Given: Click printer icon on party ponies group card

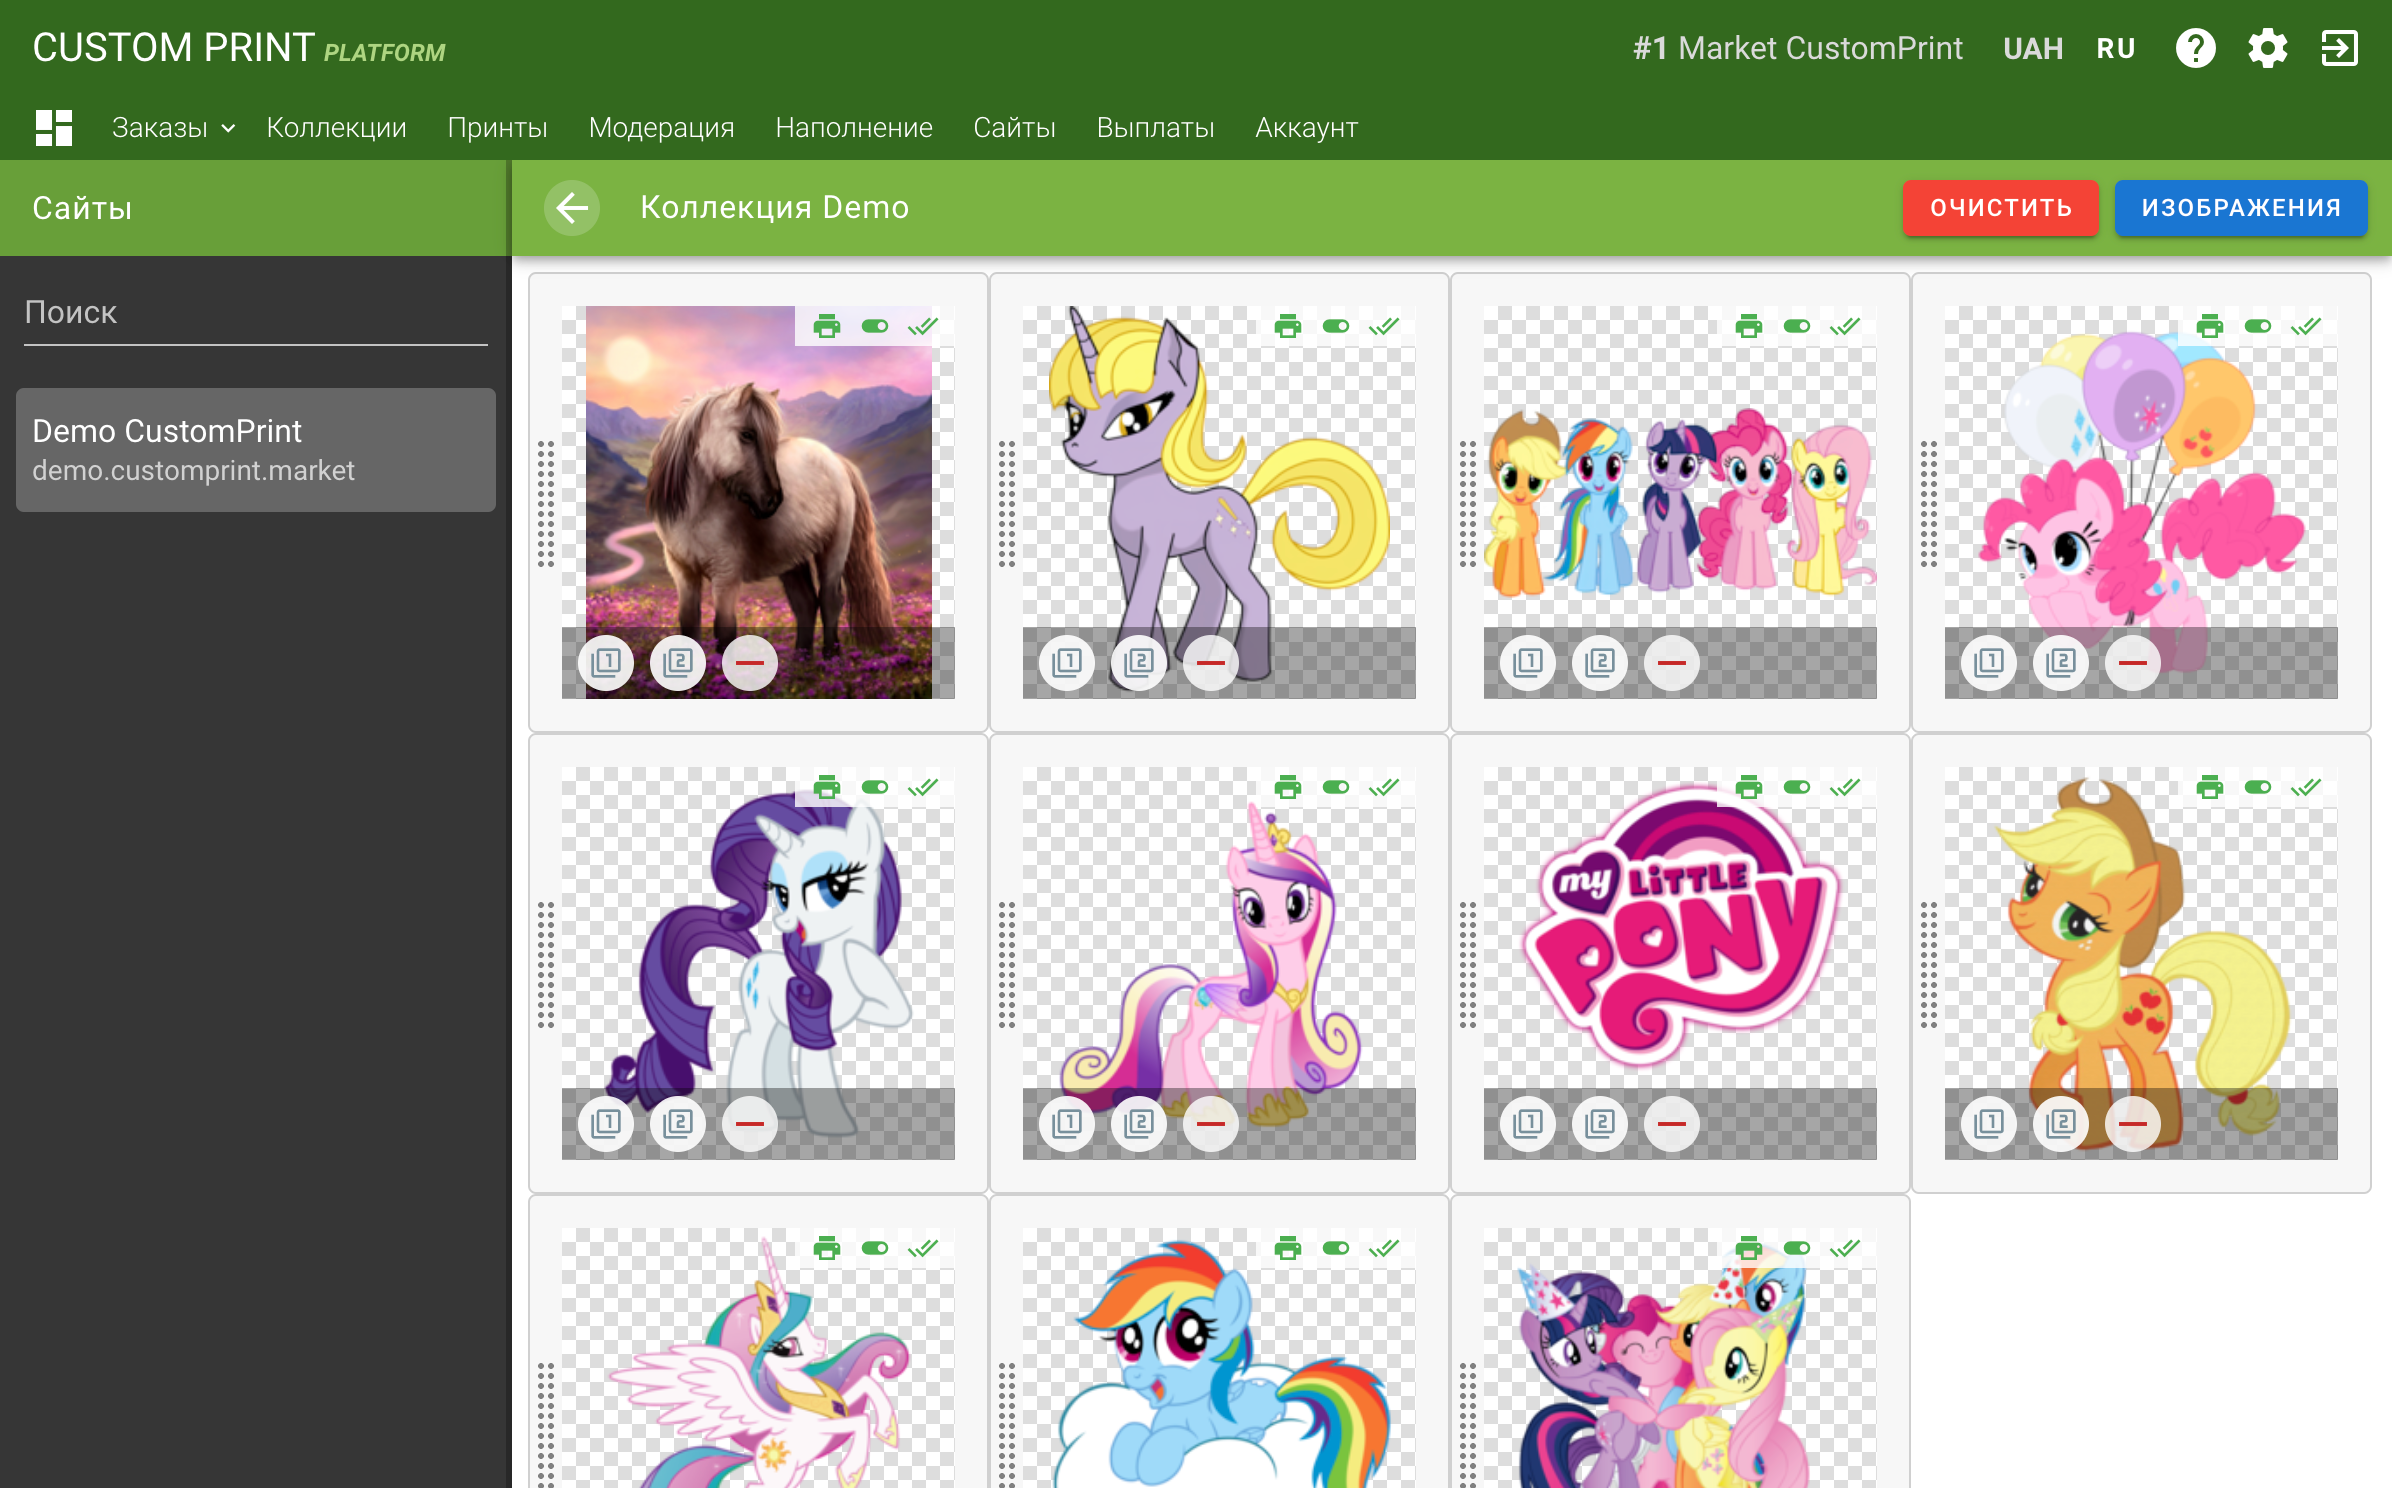Looking at the screenshot, I should click(1749, 1248).
